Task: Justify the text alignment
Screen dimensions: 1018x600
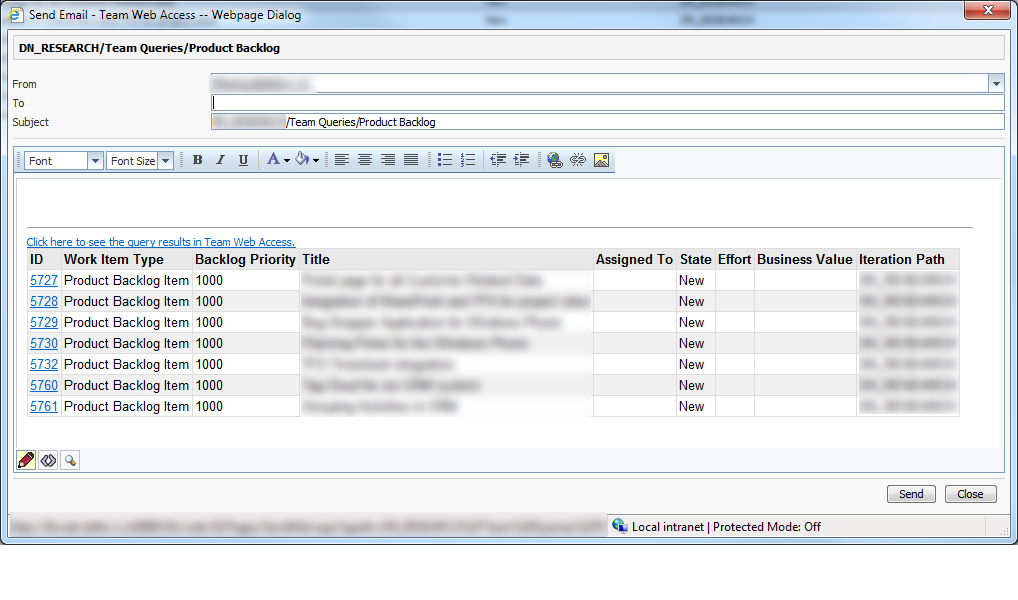Action: [411, 160]
